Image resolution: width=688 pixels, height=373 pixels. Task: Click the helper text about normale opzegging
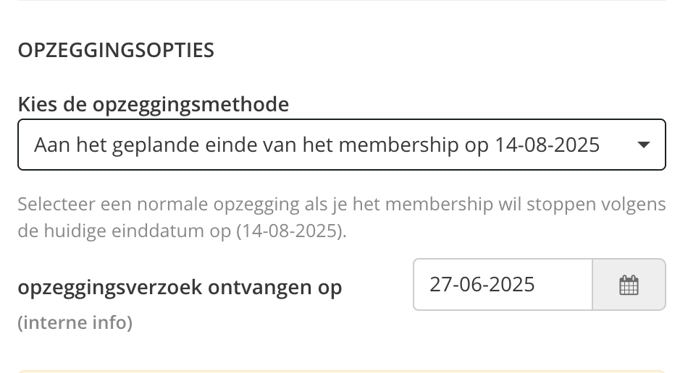(342, 217)
